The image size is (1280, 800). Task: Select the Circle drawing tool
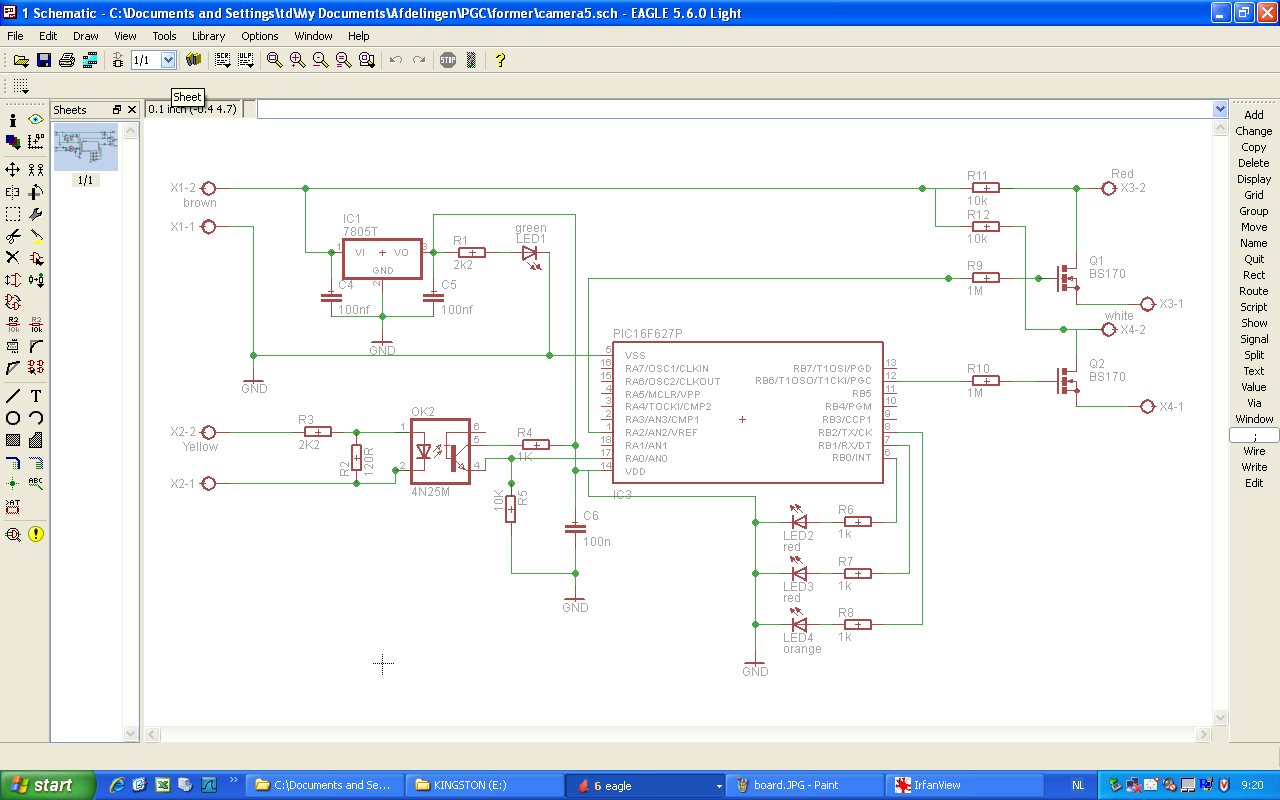click(x=13, y=418)
